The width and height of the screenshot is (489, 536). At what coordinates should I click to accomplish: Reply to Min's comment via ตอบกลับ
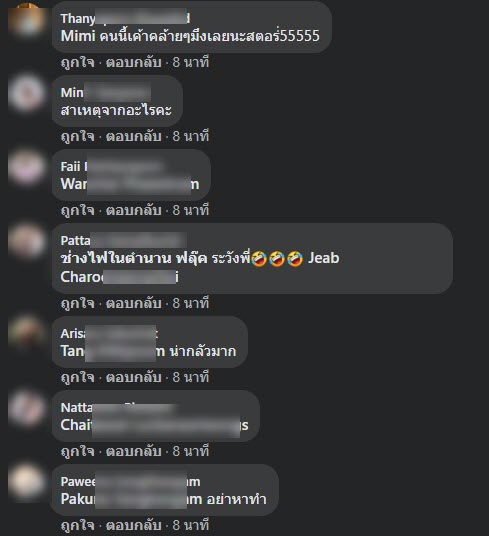click(133, 136)
